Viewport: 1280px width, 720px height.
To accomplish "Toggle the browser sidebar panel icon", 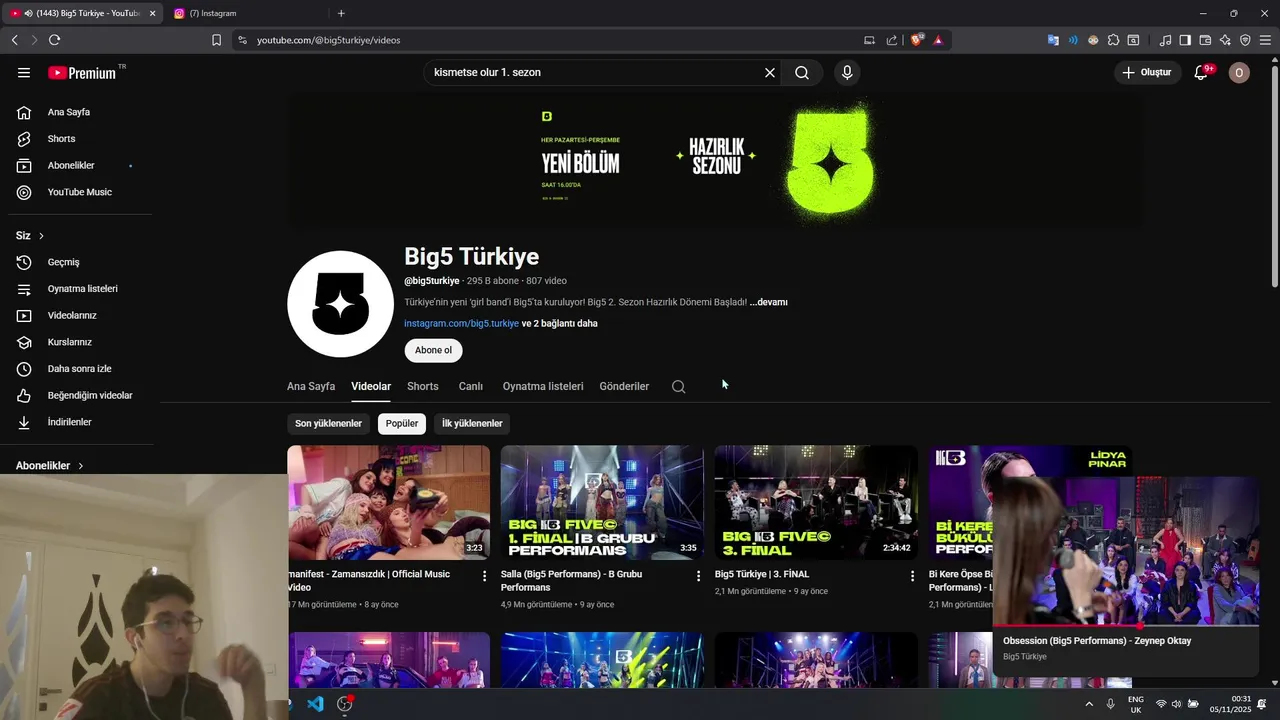I will (x=1185, y=40).
